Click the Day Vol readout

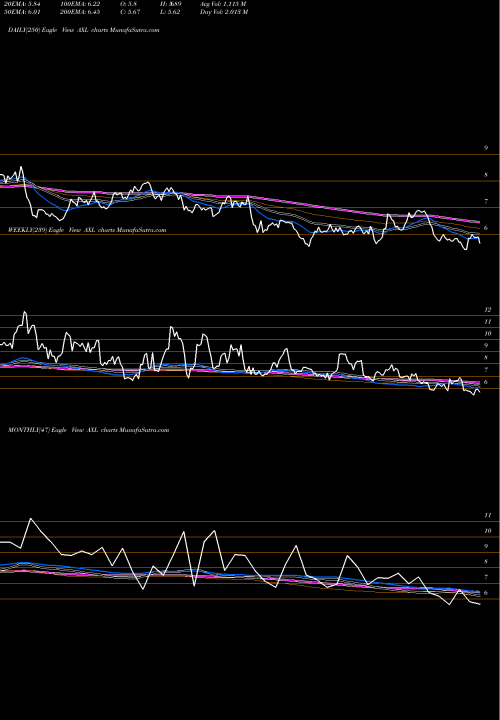pyautogui.click(x=224, y=12)
